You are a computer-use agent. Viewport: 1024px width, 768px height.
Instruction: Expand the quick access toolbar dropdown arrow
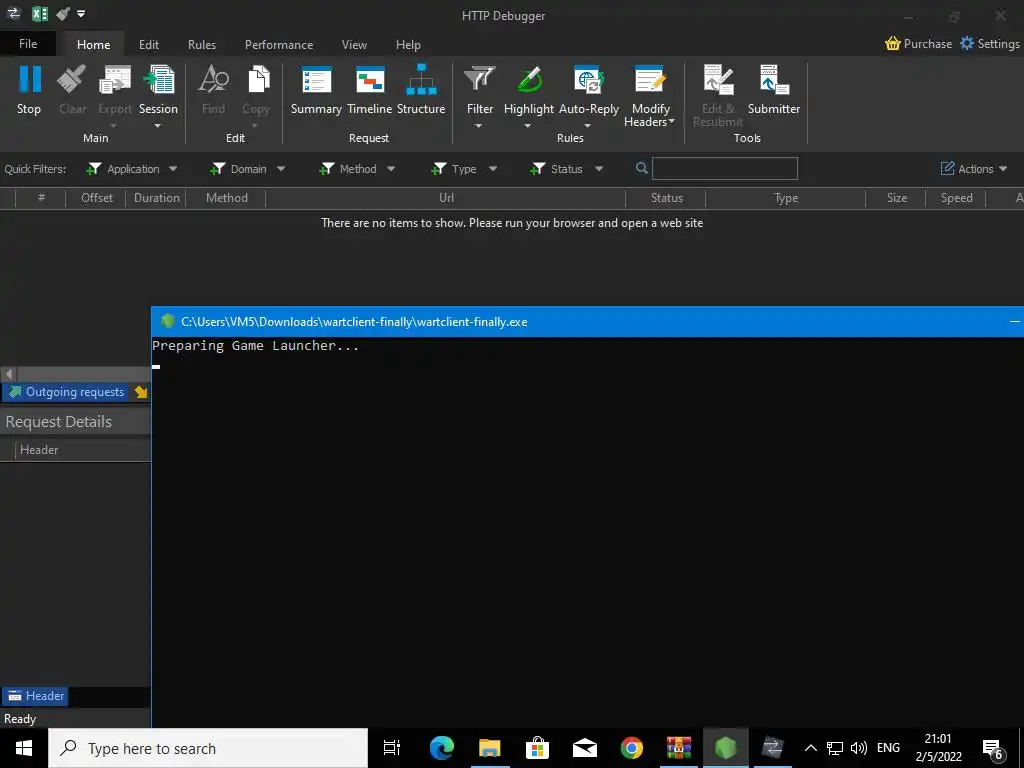pyautogui.click(x=81, y=14)
